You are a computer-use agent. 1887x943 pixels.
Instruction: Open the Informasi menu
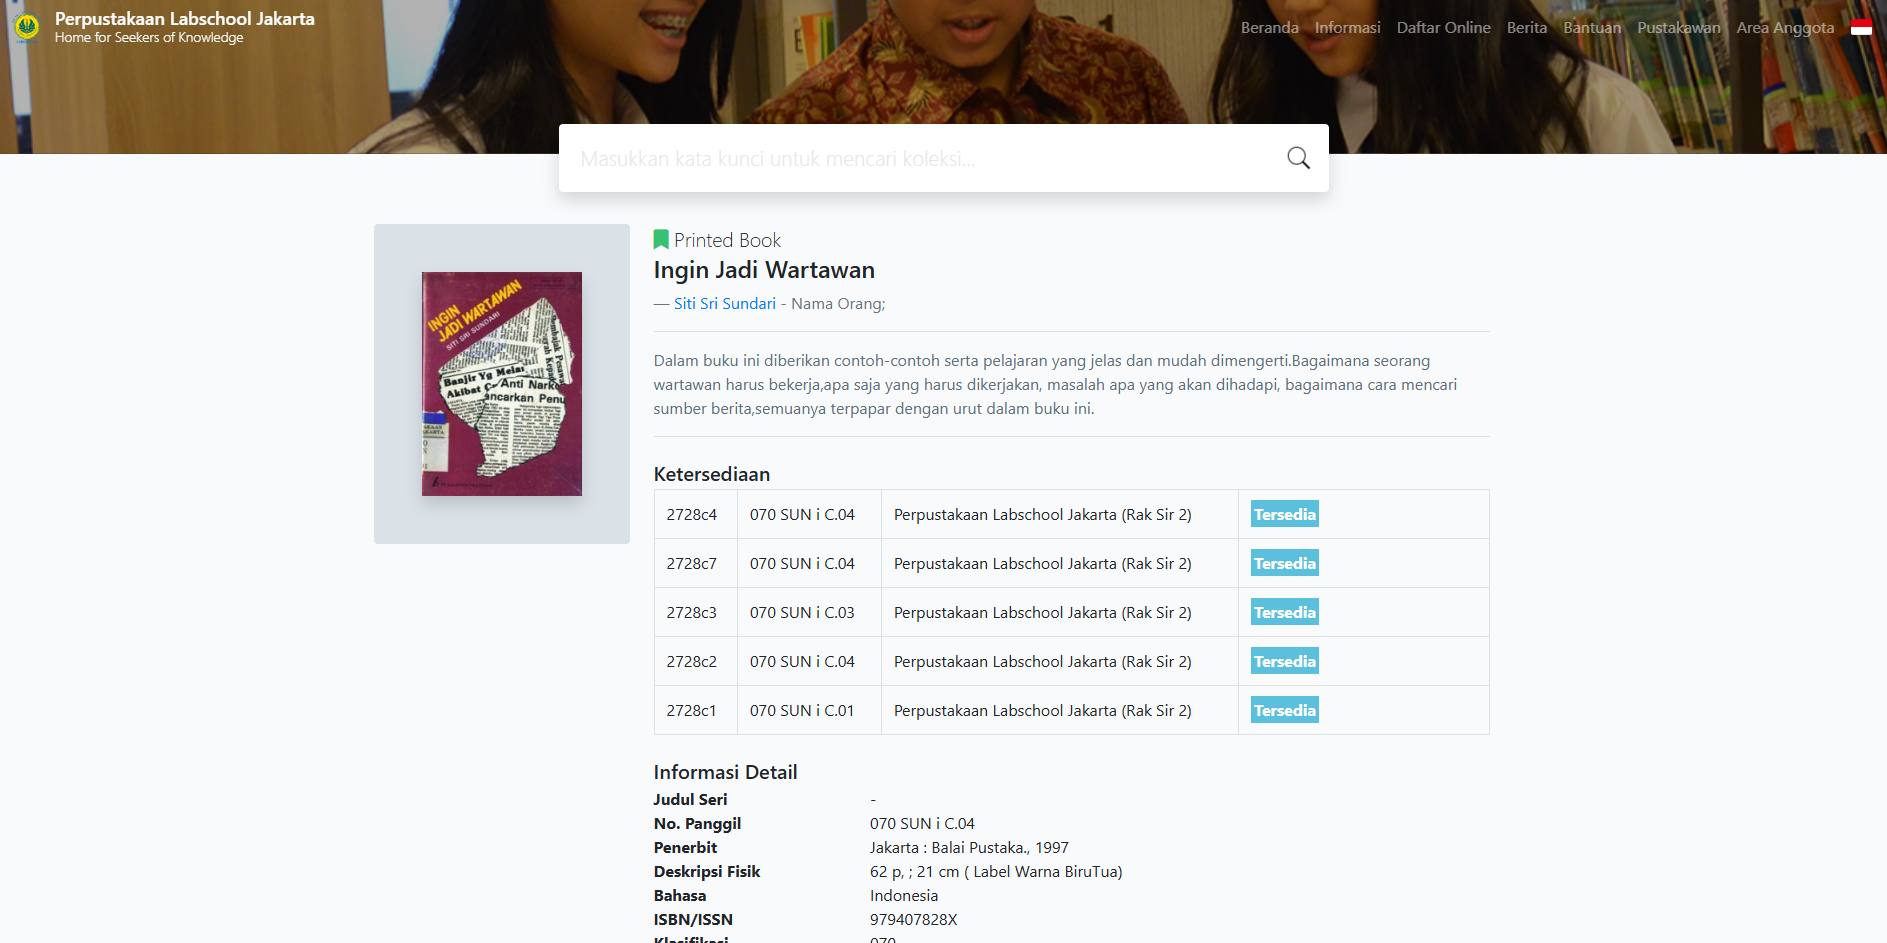(1347, 28)
